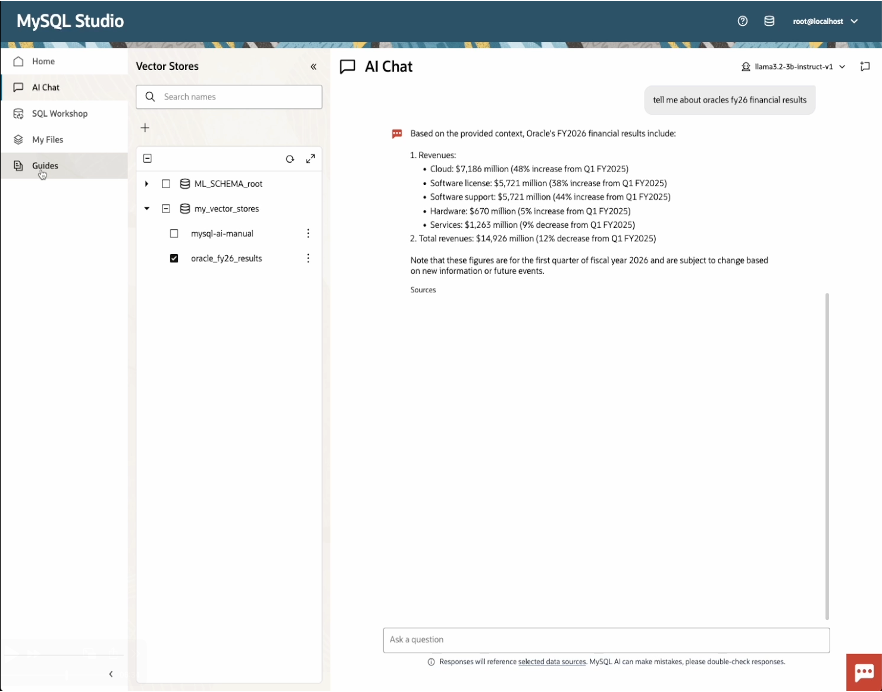
Task: Start a new chat with top-right icon
Action: pyautogui.click(x=865, y=66)
